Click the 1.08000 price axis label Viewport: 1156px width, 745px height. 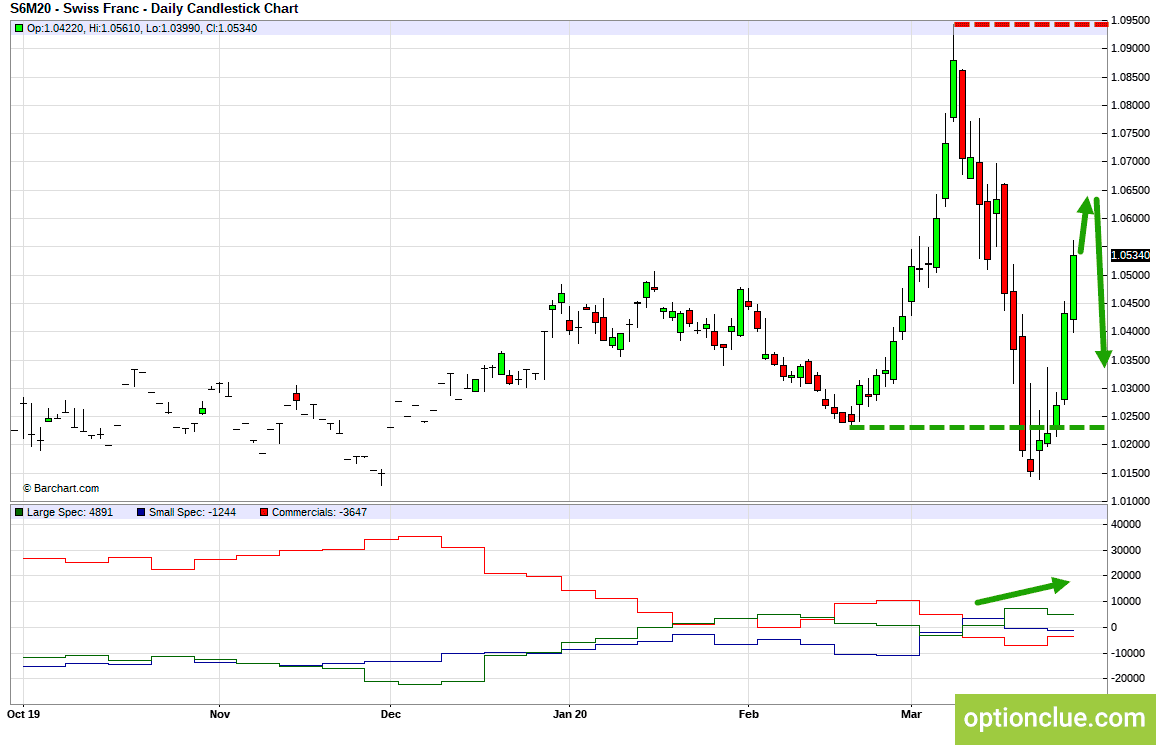[1130, 105]
